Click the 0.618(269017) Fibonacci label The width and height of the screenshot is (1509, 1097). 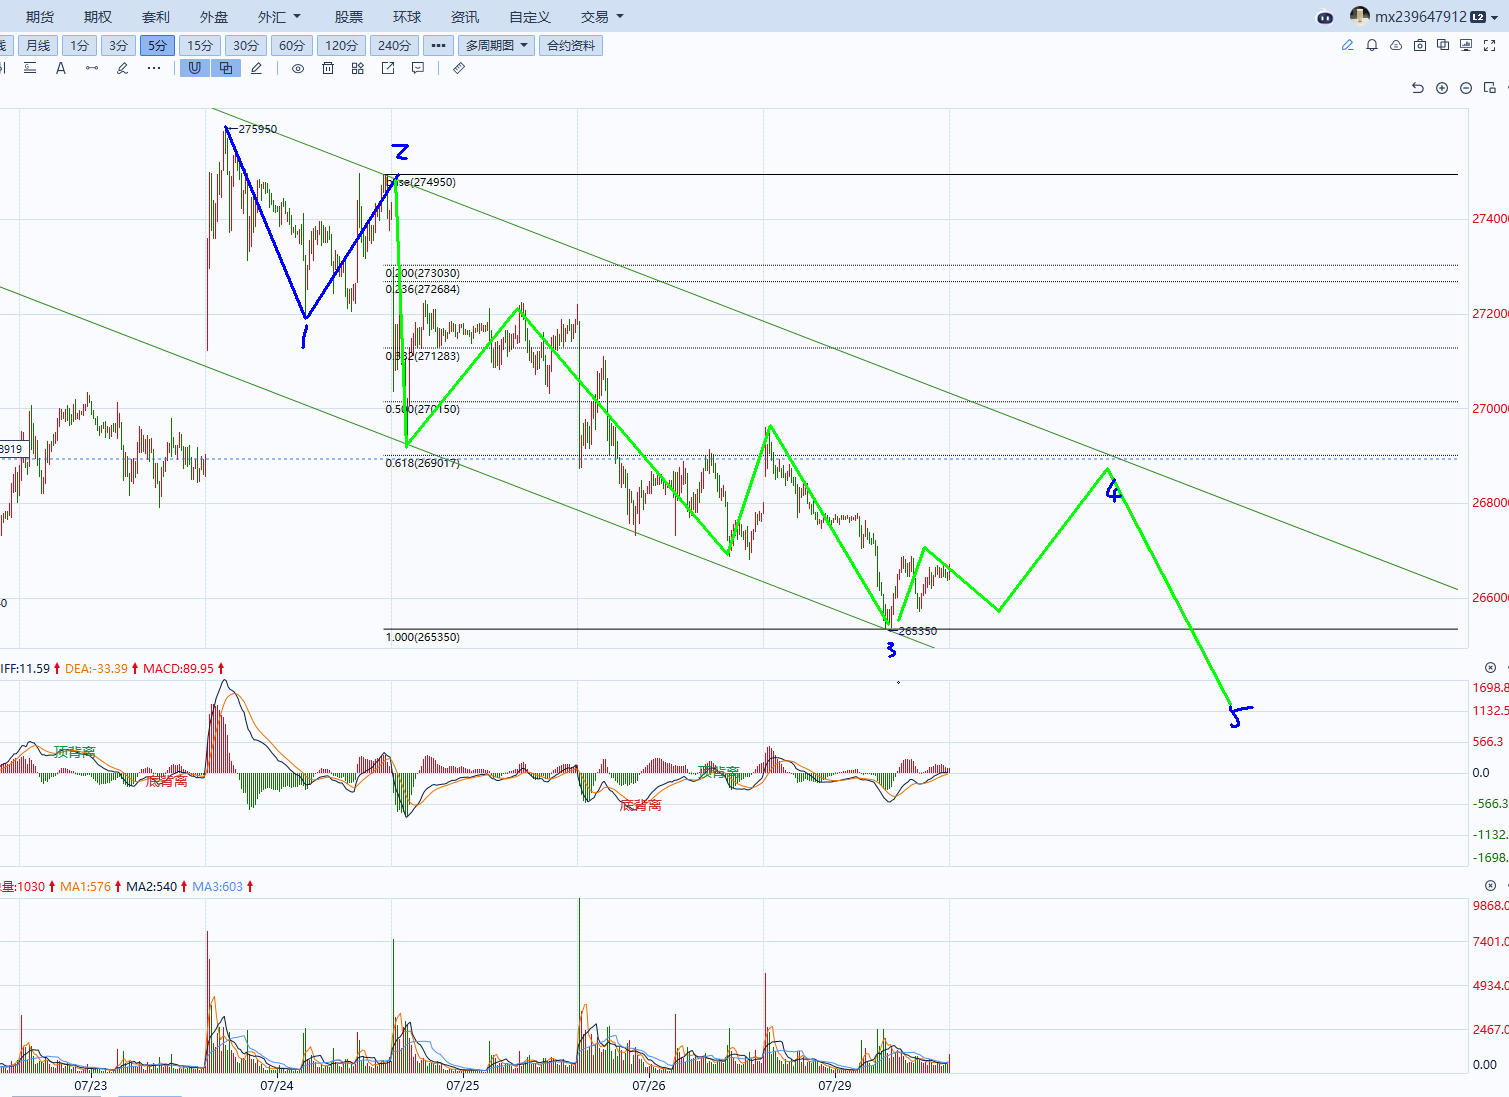pos(423,463)
